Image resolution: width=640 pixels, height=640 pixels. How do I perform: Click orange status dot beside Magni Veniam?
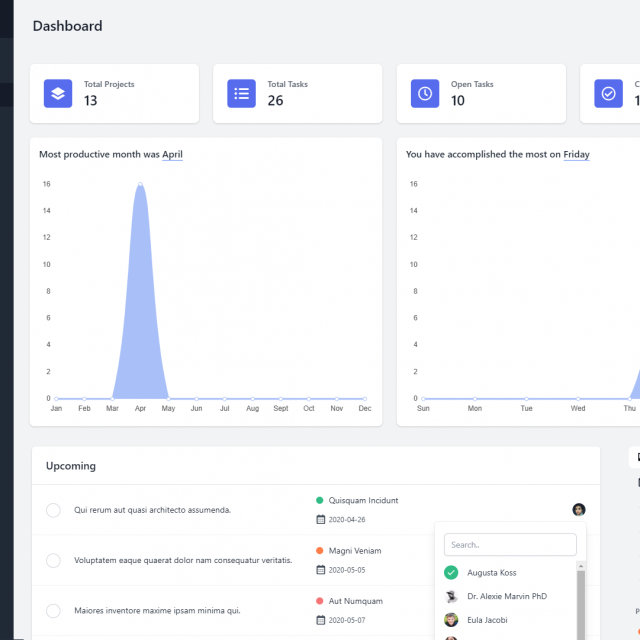(320, 550)
